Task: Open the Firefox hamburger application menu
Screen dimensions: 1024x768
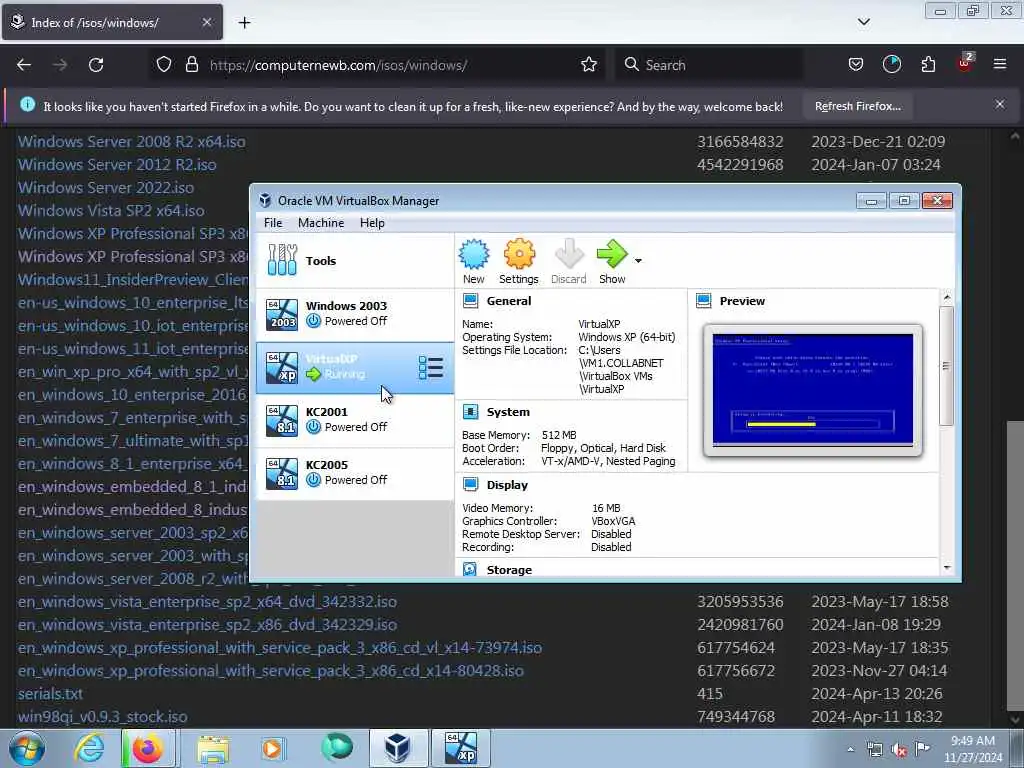Action: coord(1000,65)
